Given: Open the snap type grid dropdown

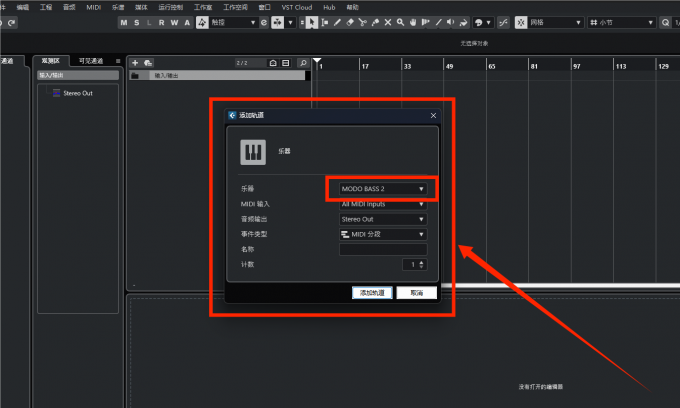Looking at the screenshot, I should pyautogui.click(x=555, y=23).
